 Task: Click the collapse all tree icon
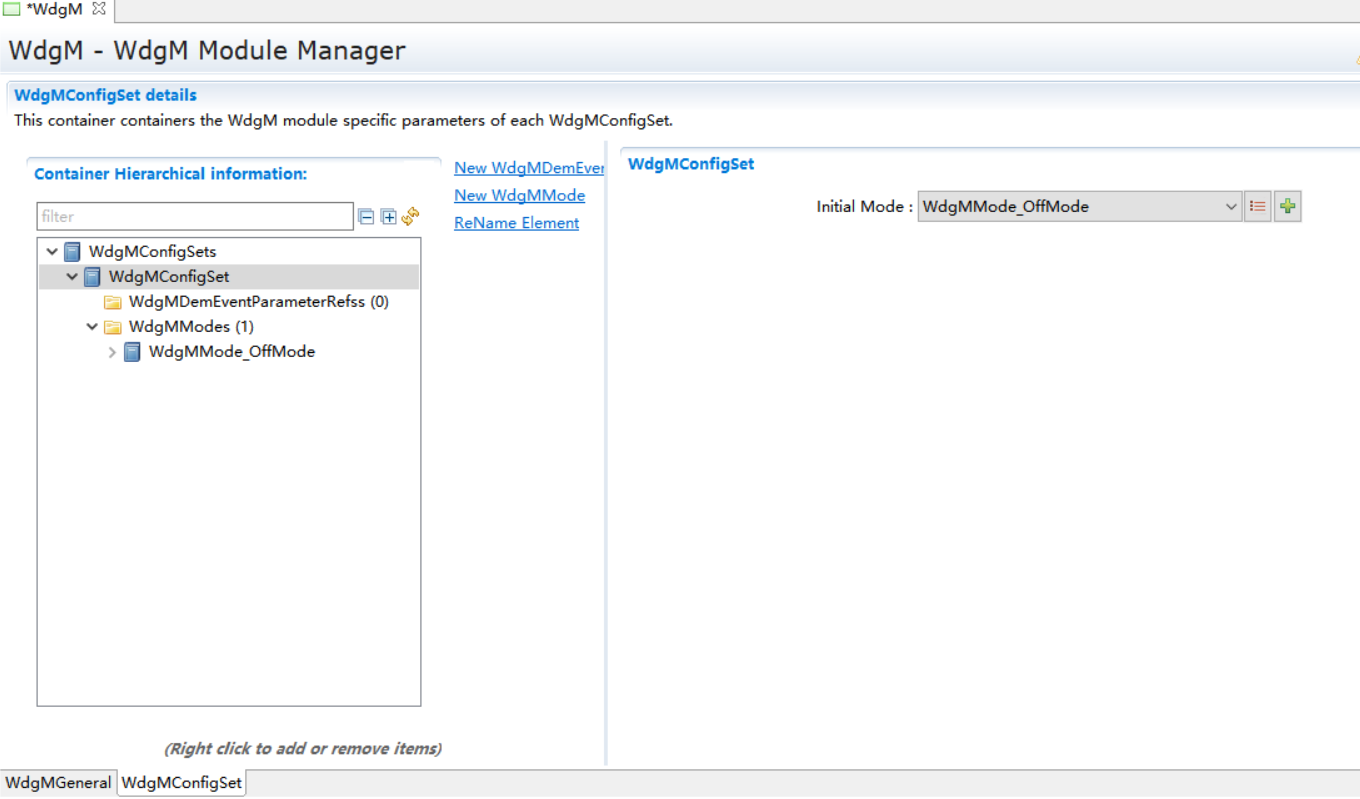366,216
